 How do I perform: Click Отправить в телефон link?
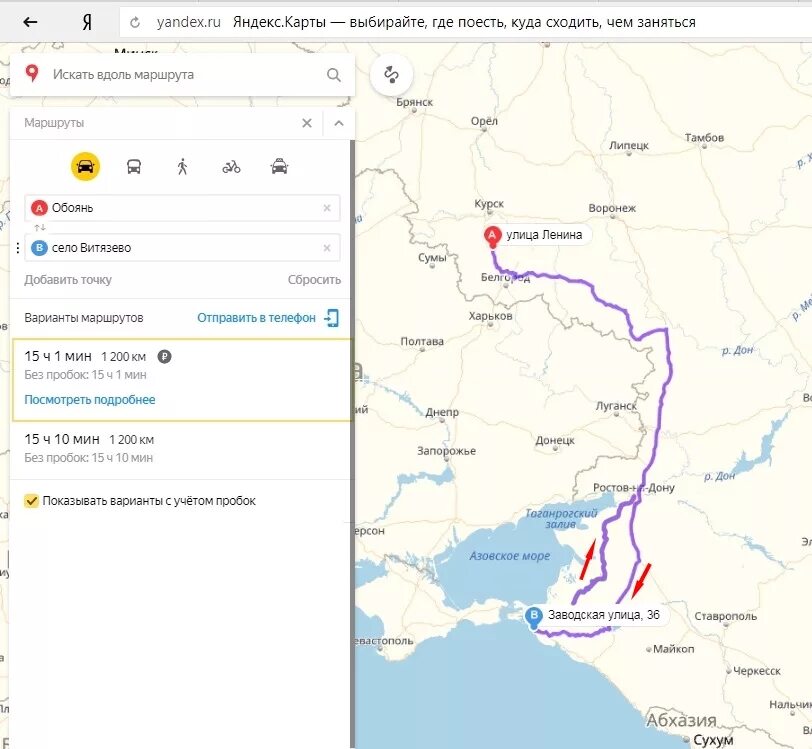click(256, 318)
